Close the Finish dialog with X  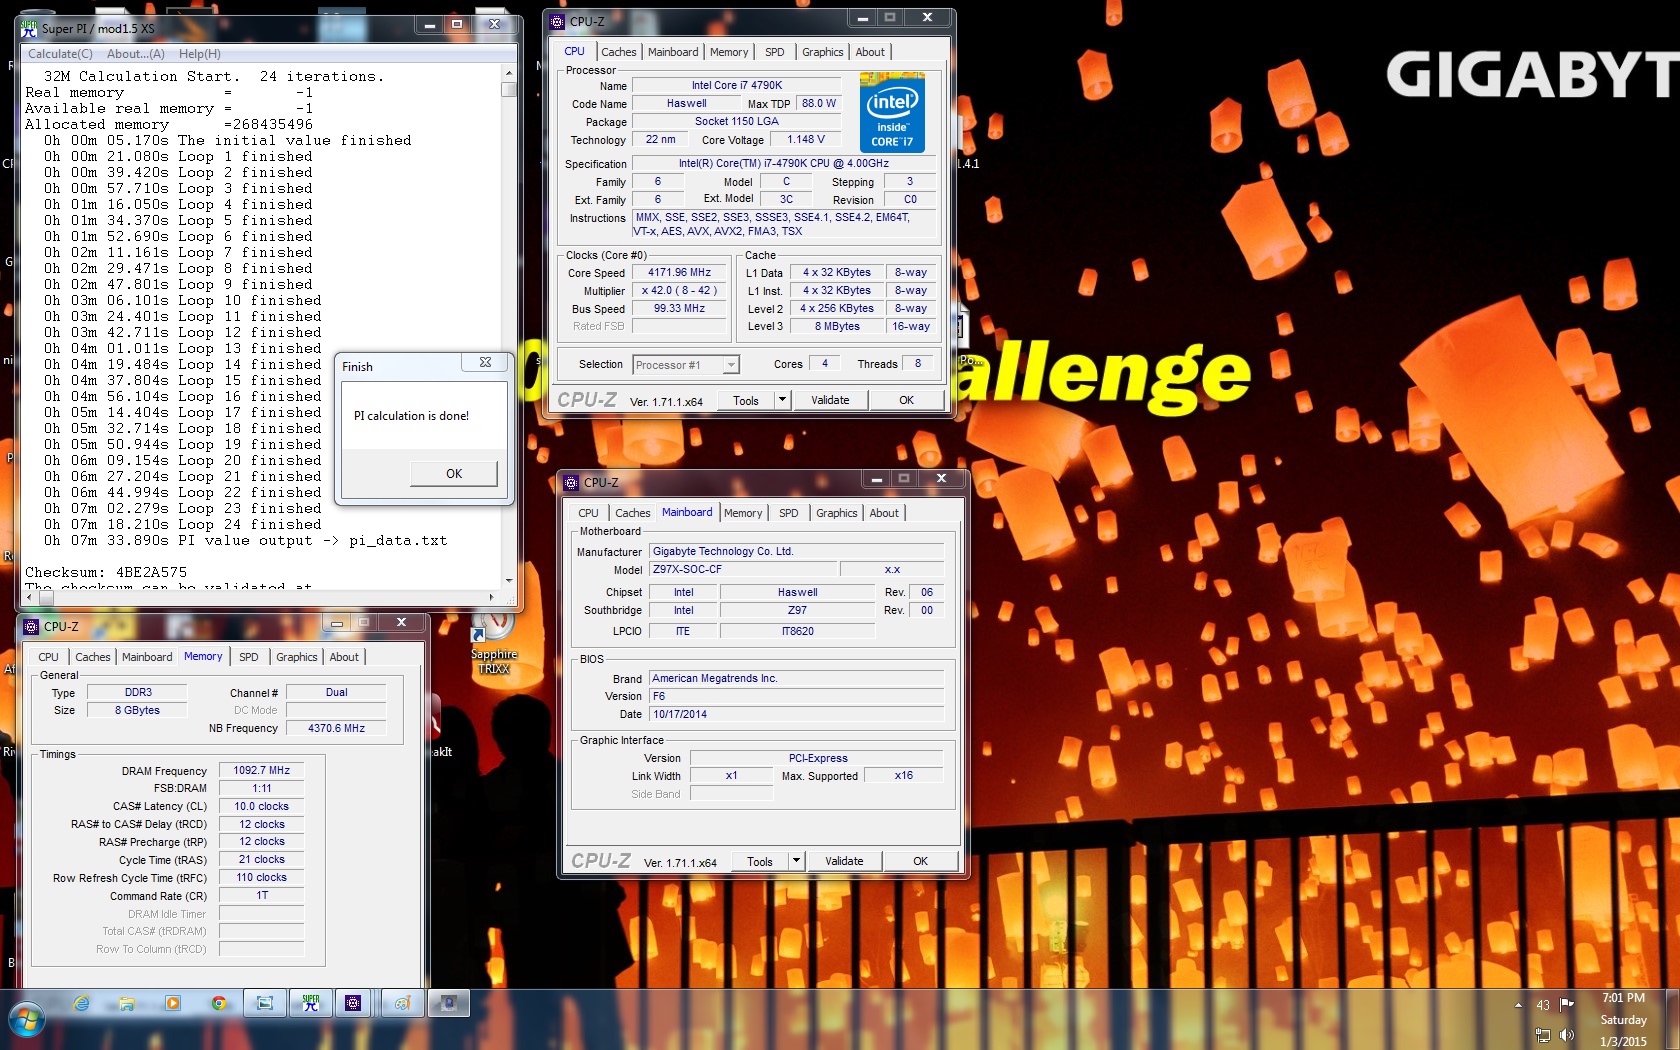(485, 362)
